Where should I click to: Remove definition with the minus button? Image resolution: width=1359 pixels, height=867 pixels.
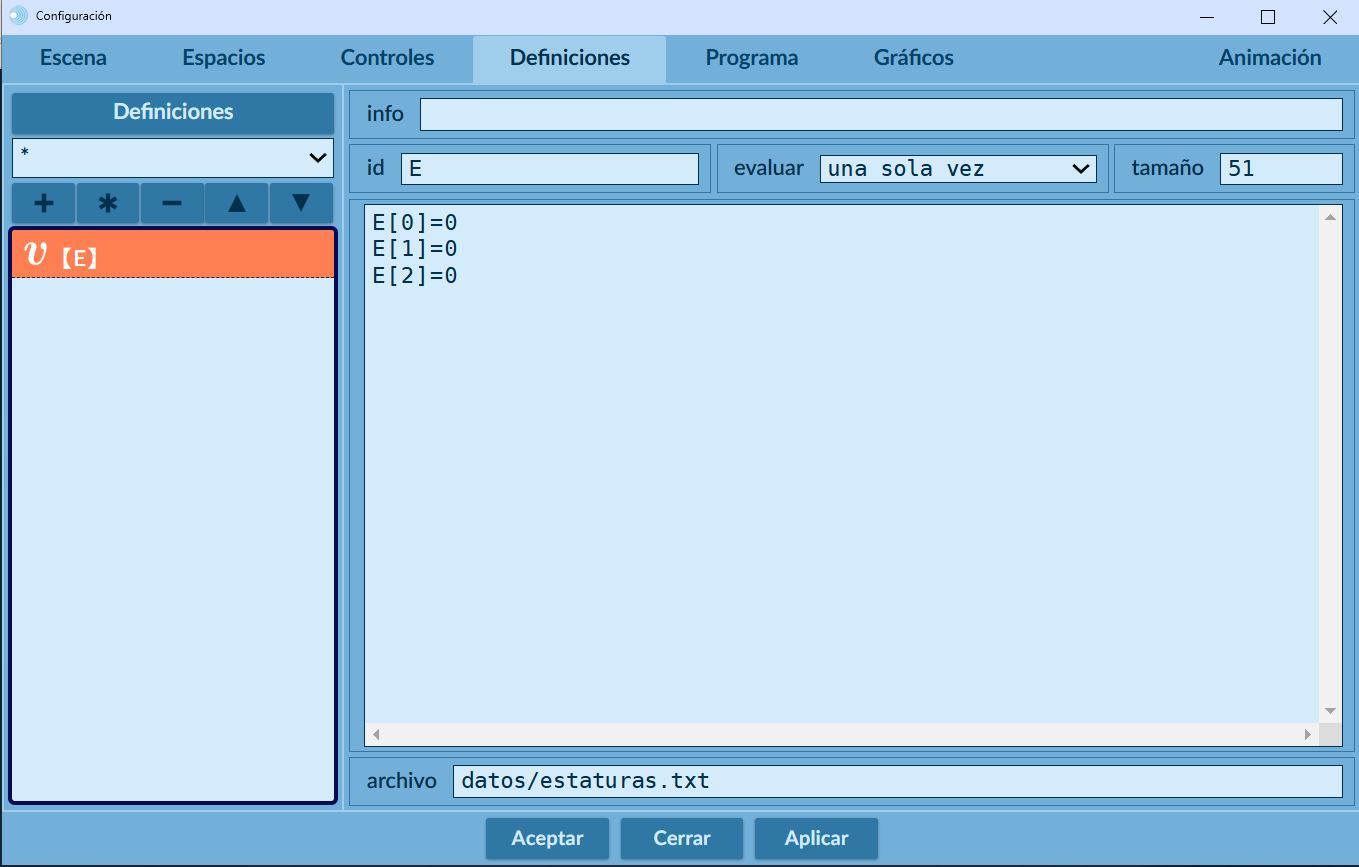[x=172, y=203]
